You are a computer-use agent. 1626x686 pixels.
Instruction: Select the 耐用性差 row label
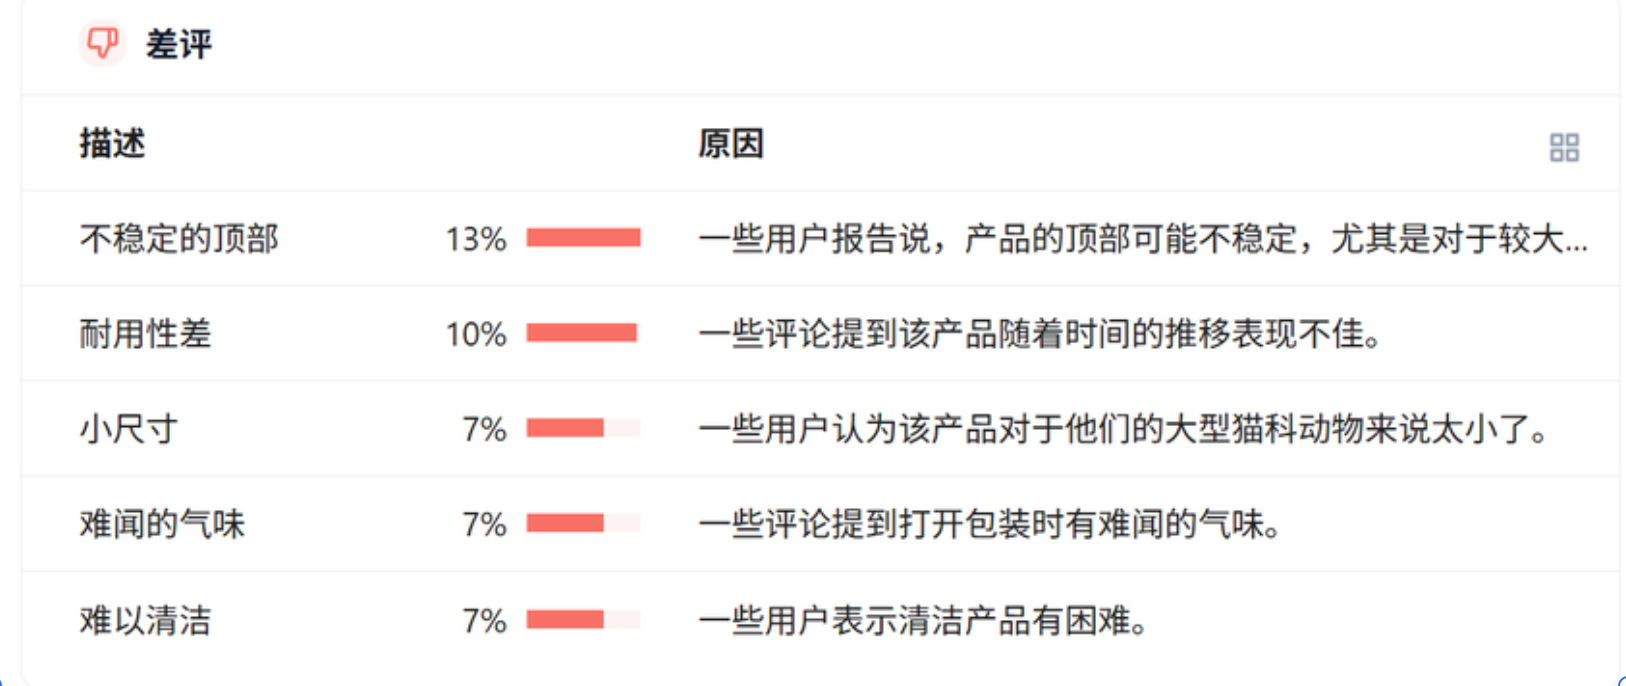click(146, 334)
